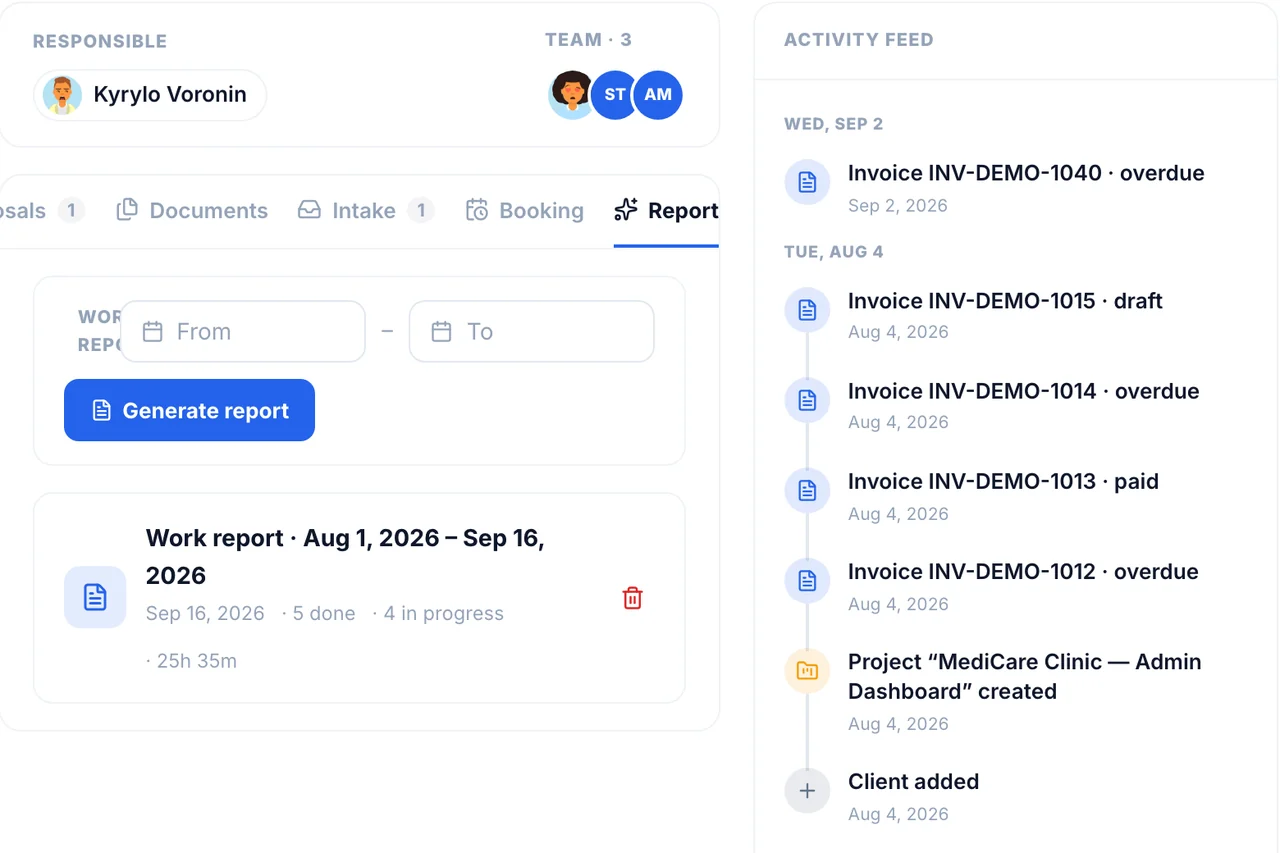Image resolution: width=1280 pixels, height=853 pixels.
Task: Click the first team member photo avatar
Action: 572,95
